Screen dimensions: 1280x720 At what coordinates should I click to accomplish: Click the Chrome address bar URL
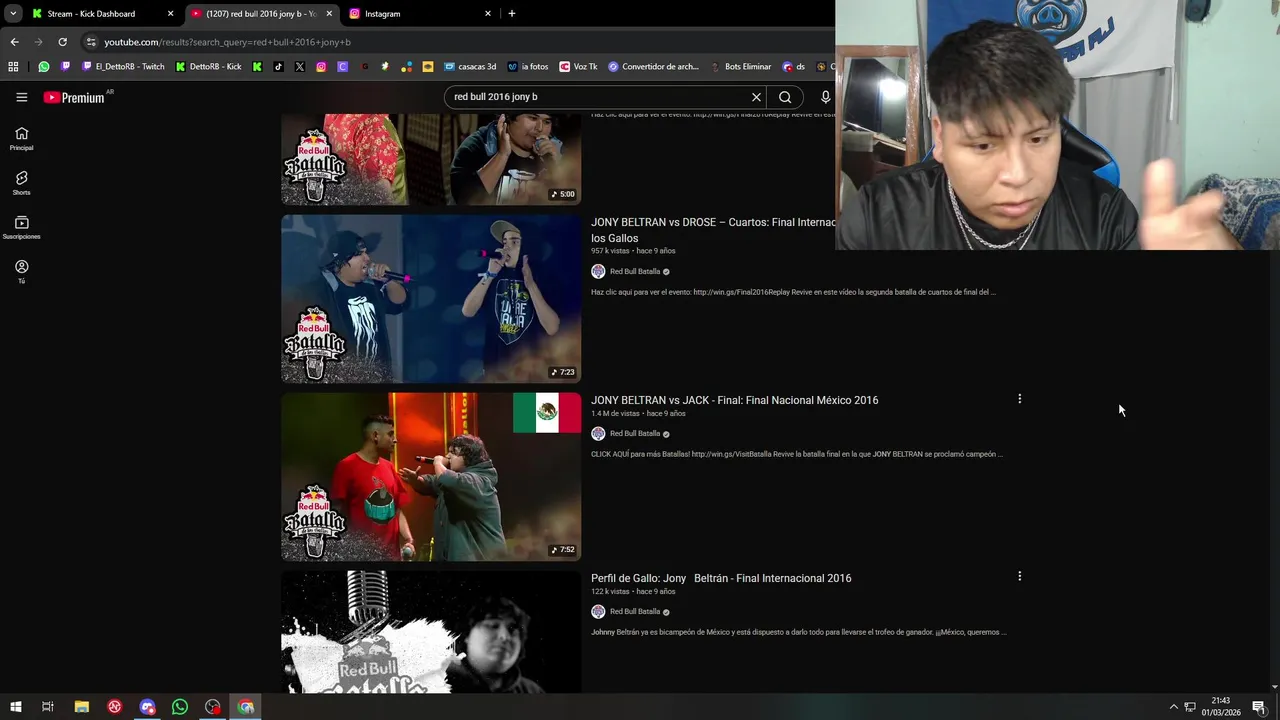(228, 42)
